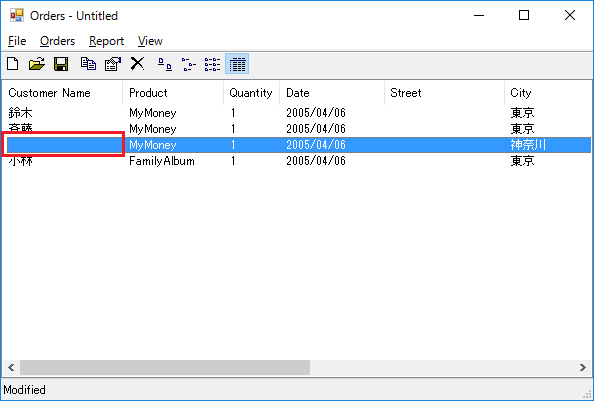Open the Report menu
The image size is (594, 401).
point(106,41)
